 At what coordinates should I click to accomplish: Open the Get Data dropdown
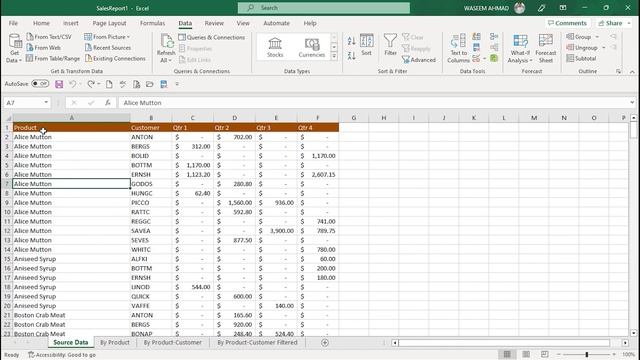point(14,49)
